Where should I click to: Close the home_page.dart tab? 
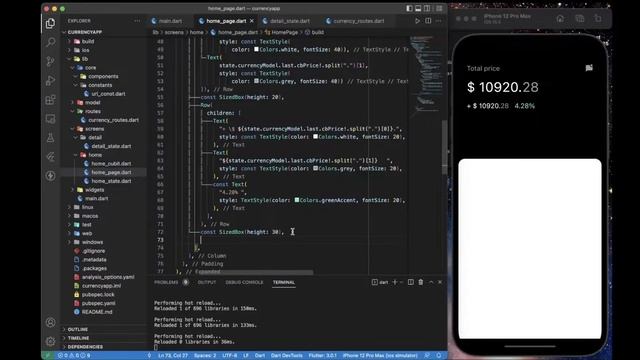click(x=252, y=21)
